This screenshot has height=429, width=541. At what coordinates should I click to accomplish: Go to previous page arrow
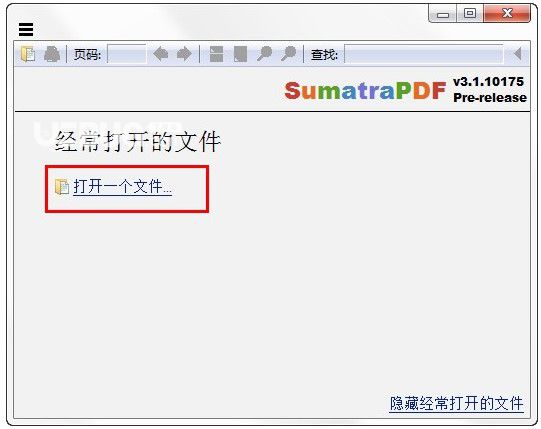(160, 54)
